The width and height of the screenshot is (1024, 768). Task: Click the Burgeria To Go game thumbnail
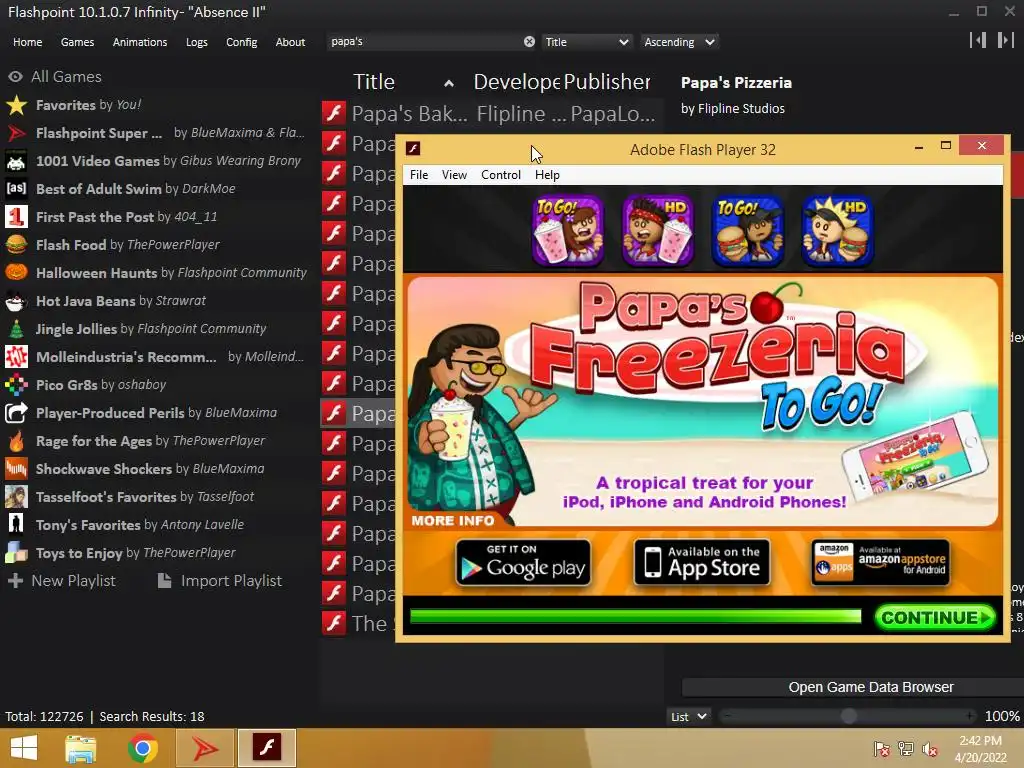tap(748, 231)
